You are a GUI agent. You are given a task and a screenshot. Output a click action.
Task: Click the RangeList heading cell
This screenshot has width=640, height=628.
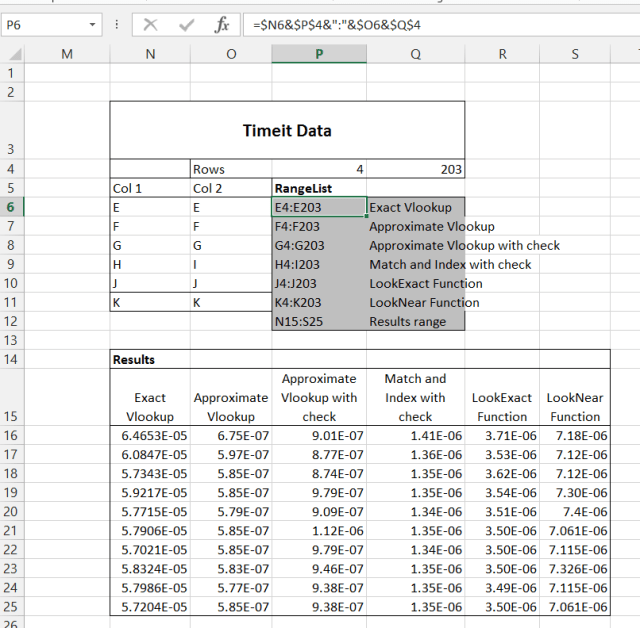coord(319,188)
